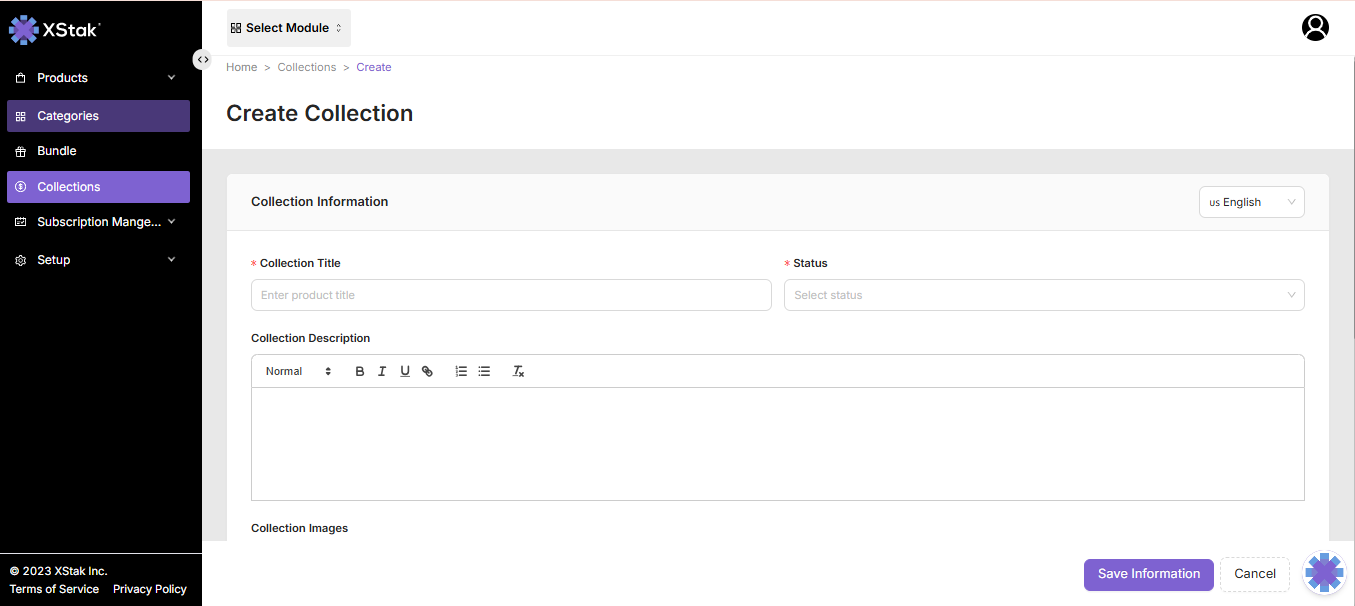Open the user profile avatar
The image size is (1355, 606).
[x=1315, y=28]
